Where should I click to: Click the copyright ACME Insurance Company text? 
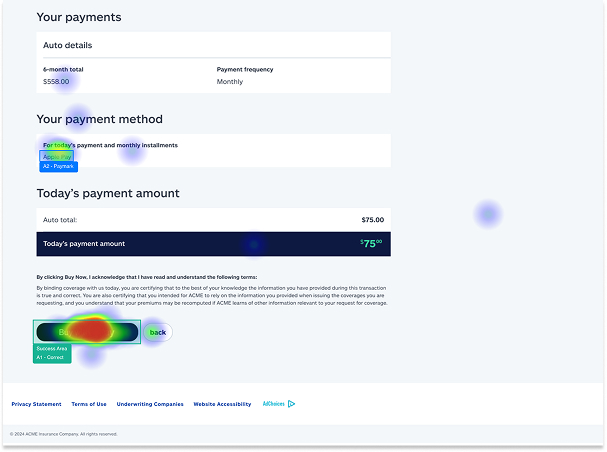pos(63,434)
